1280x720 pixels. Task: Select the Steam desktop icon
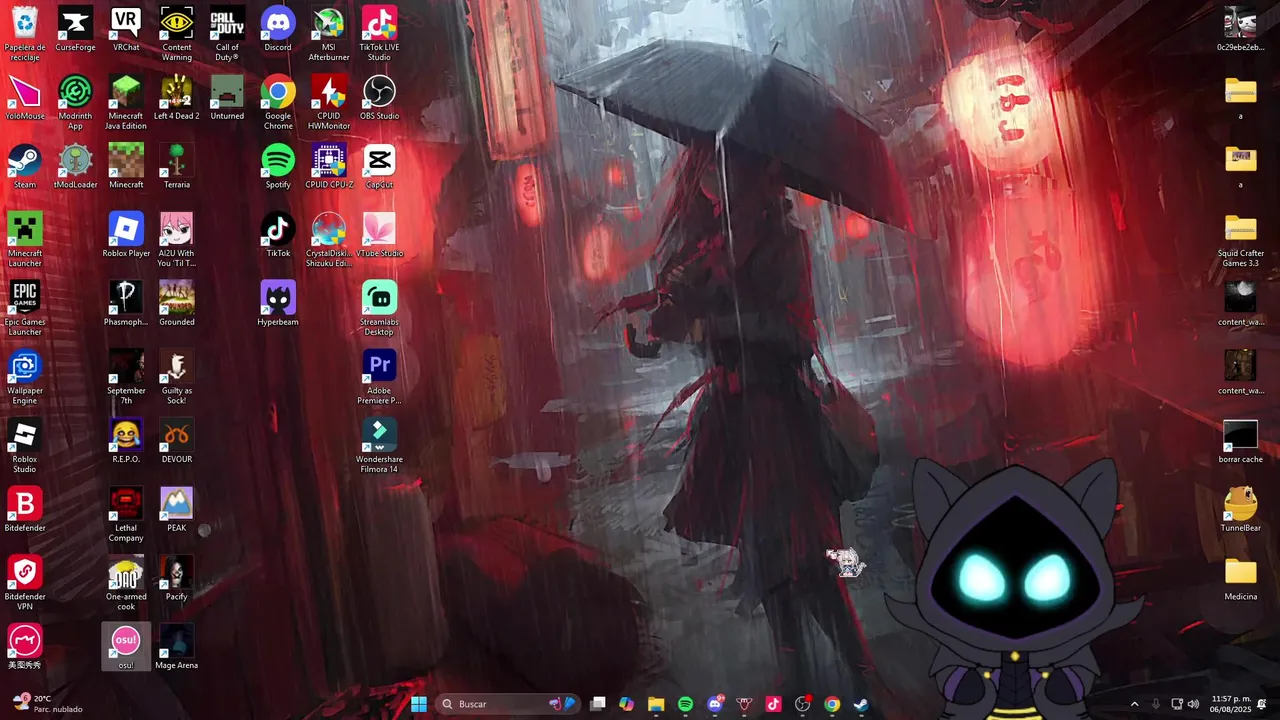(x=25, y=167)
